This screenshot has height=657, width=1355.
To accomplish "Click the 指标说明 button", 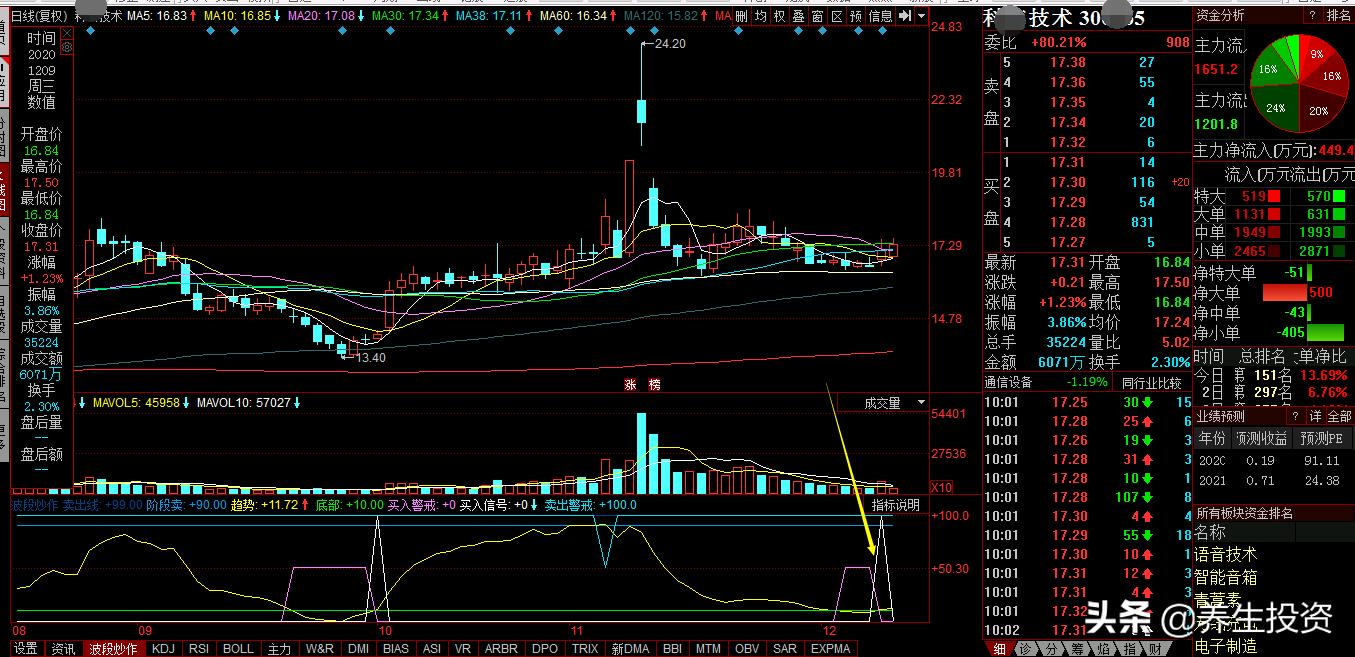I will click(895, 505).
